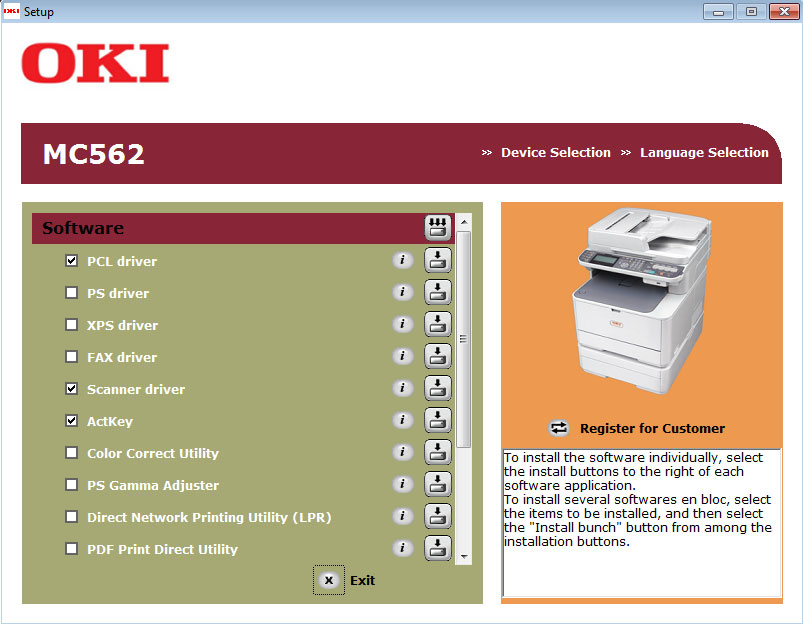Check the PS driver checkbox
The width and height of the screenshot is (803, 624).
(72, 293)
